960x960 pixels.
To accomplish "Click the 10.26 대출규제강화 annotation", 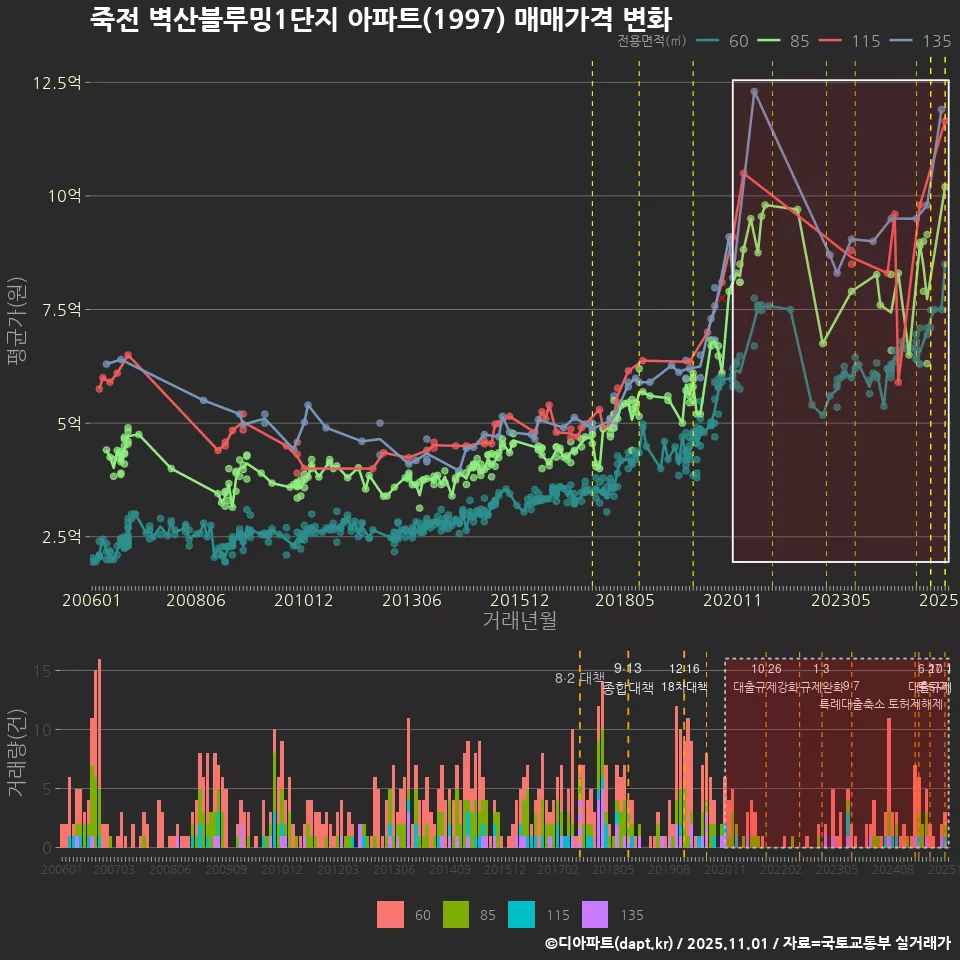I will tap(766, 678).
